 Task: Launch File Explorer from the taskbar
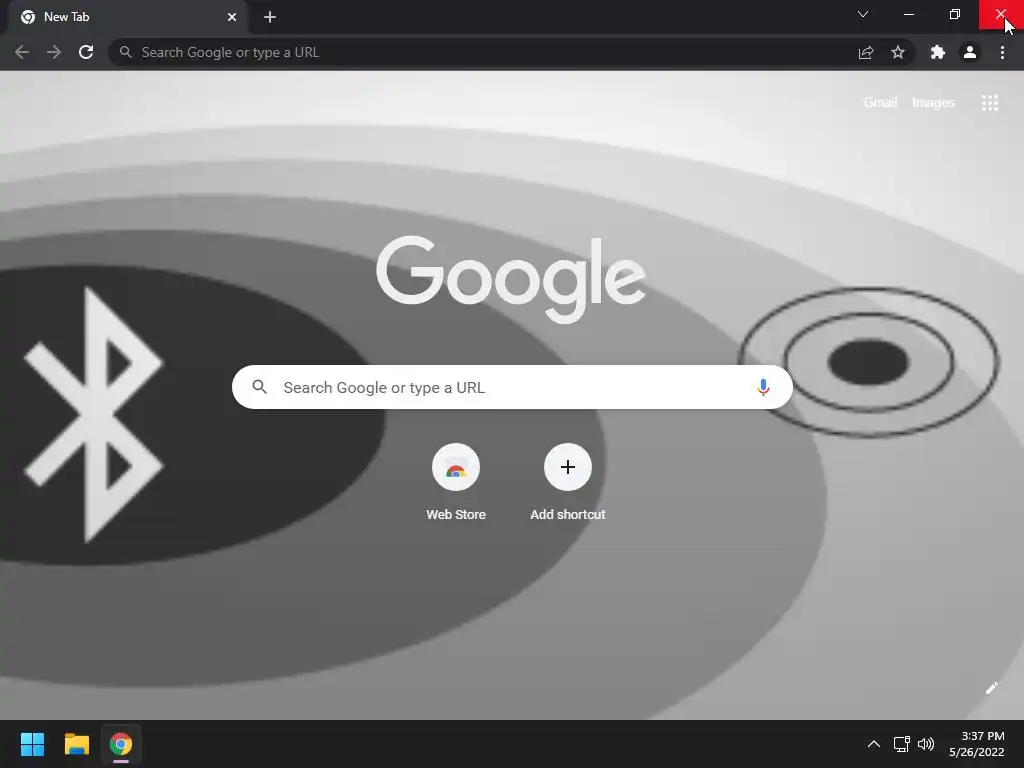[x=76, y=744]
